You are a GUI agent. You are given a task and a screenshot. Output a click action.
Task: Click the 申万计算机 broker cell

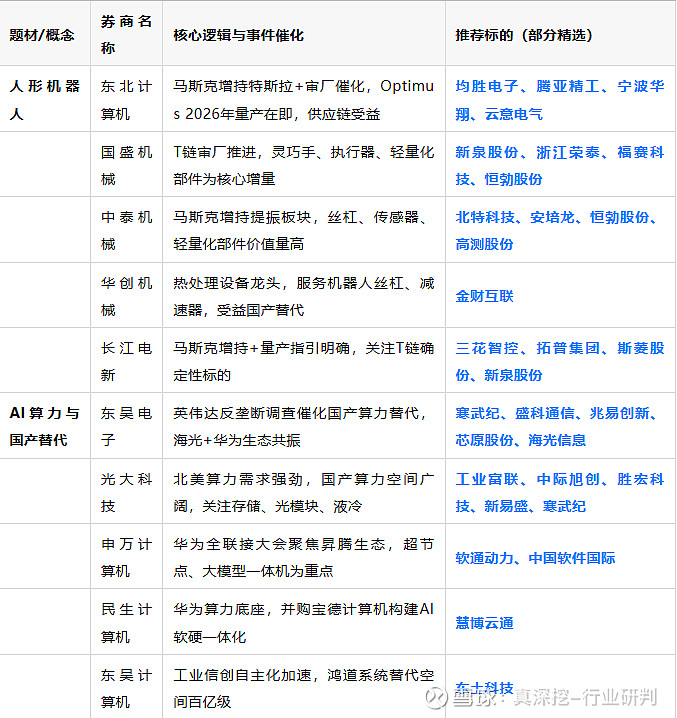(x=126, y=557)
